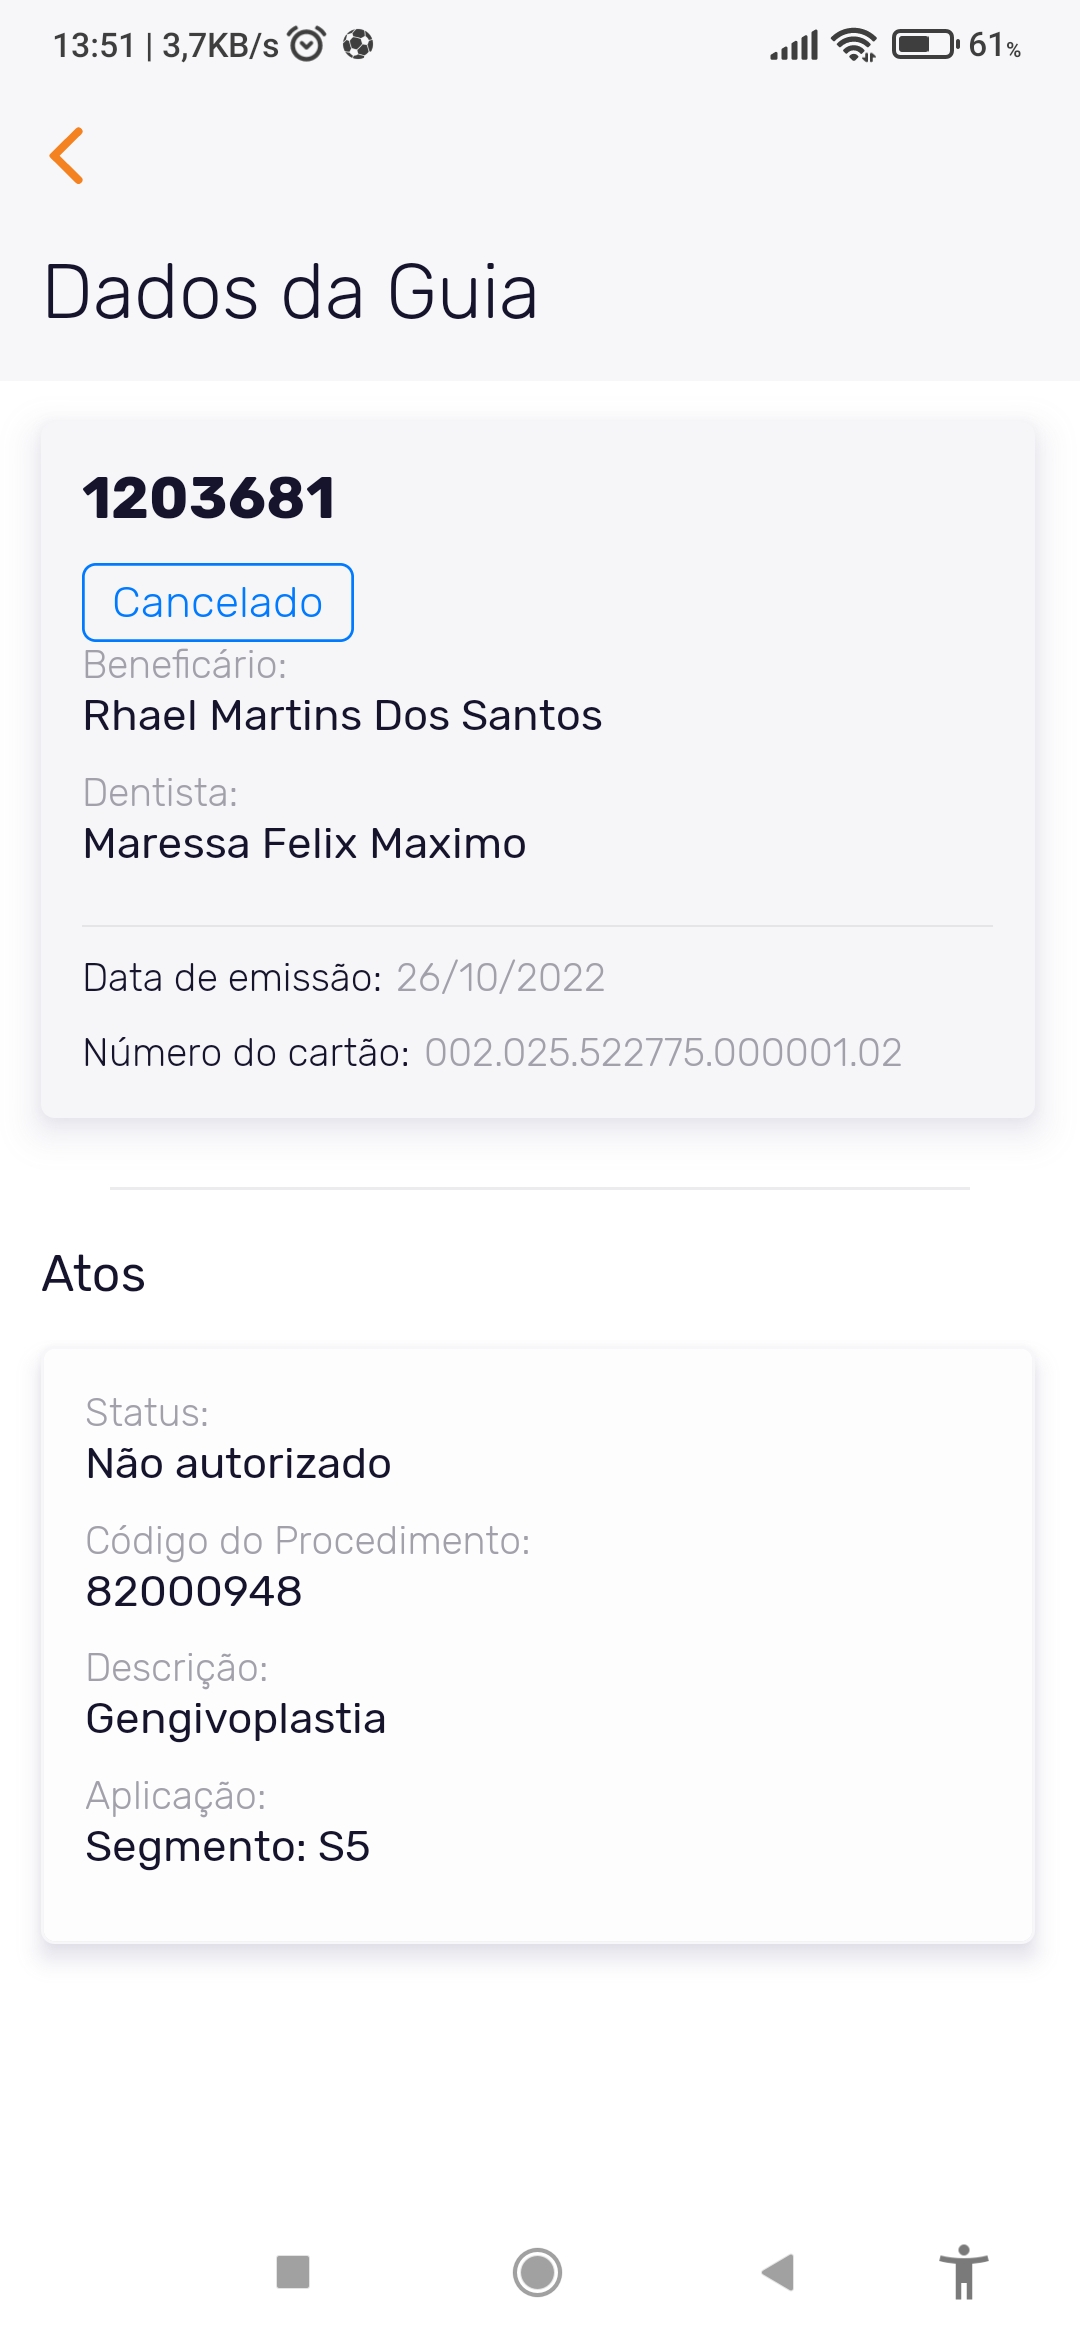The width and height of the screenshot is (1080, 2340).
Task: Tap the alarm clock status icon
Action: coord(307,45)
